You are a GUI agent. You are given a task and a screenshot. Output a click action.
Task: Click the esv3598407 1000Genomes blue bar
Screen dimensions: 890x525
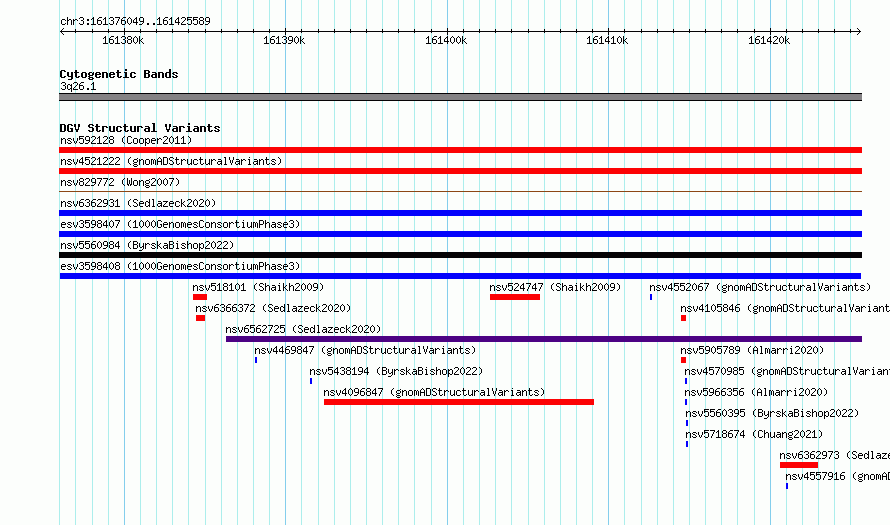[x=460, y=234]
